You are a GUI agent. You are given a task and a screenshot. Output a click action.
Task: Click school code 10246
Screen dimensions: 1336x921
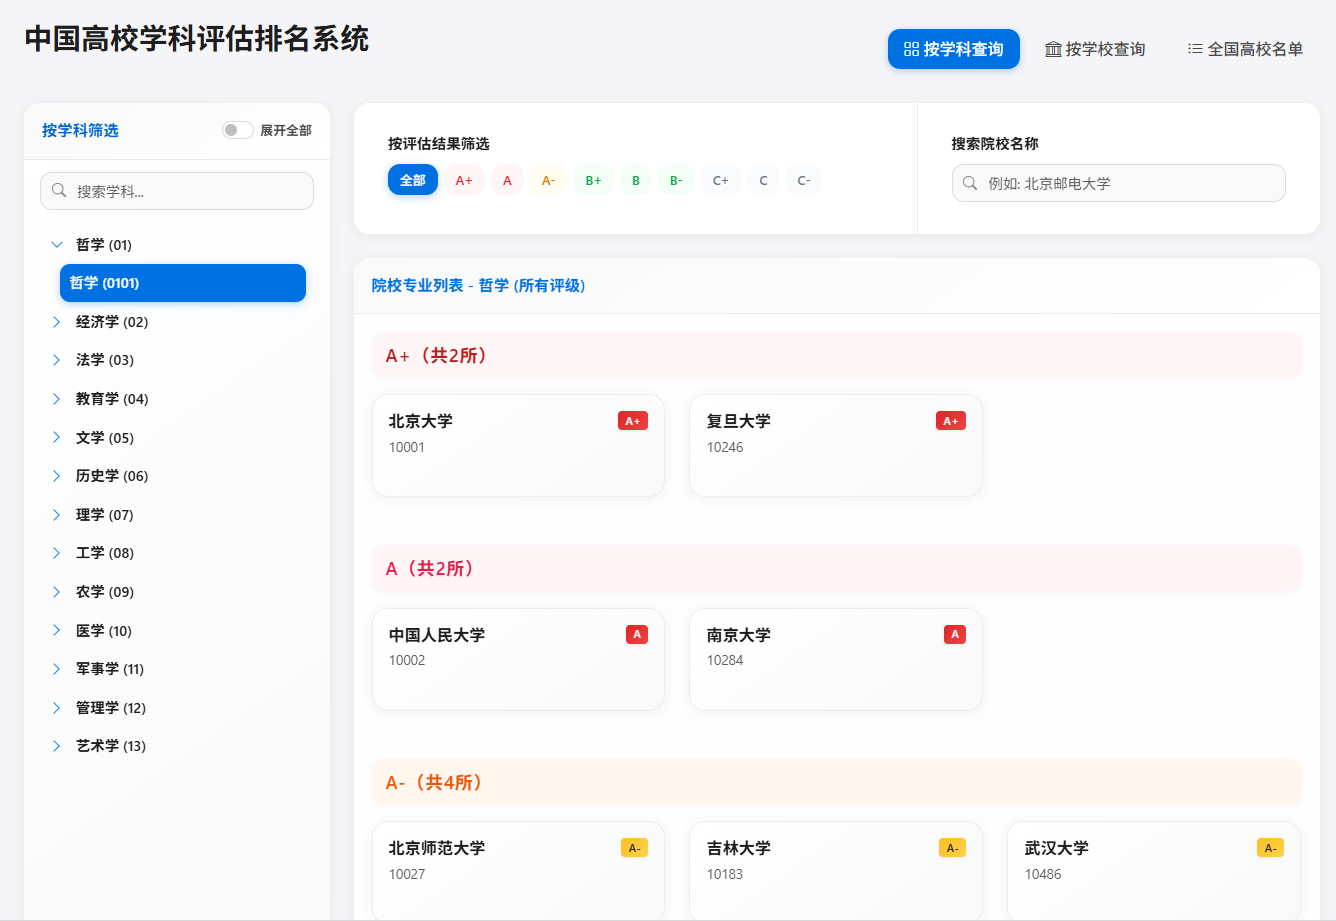725,447
